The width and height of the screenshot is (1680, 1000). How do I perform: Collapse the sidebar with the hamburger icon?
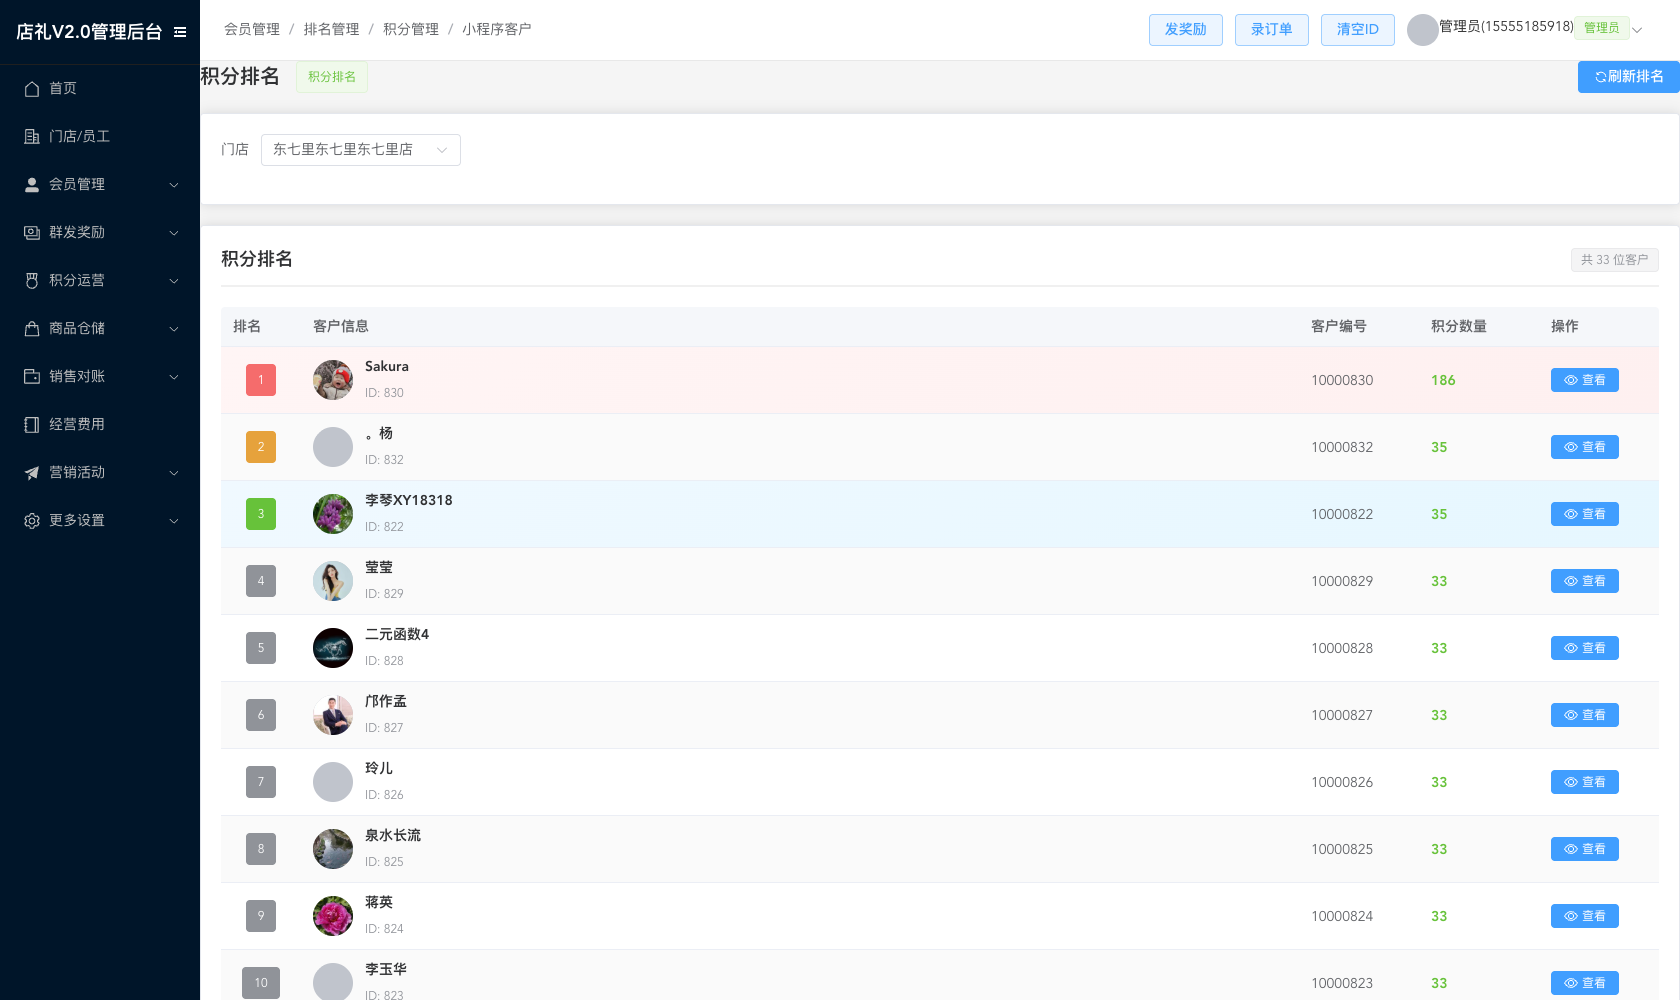coord(180,32)
